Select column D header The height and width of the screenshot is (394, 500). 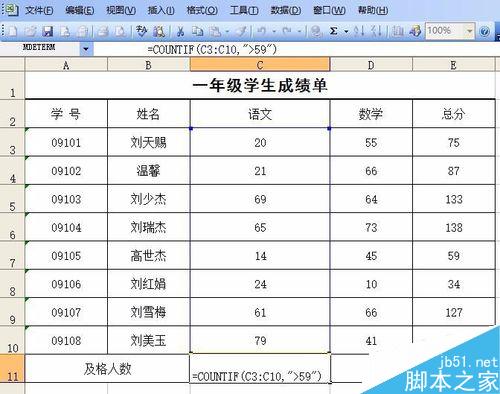(x=371, y=65)
